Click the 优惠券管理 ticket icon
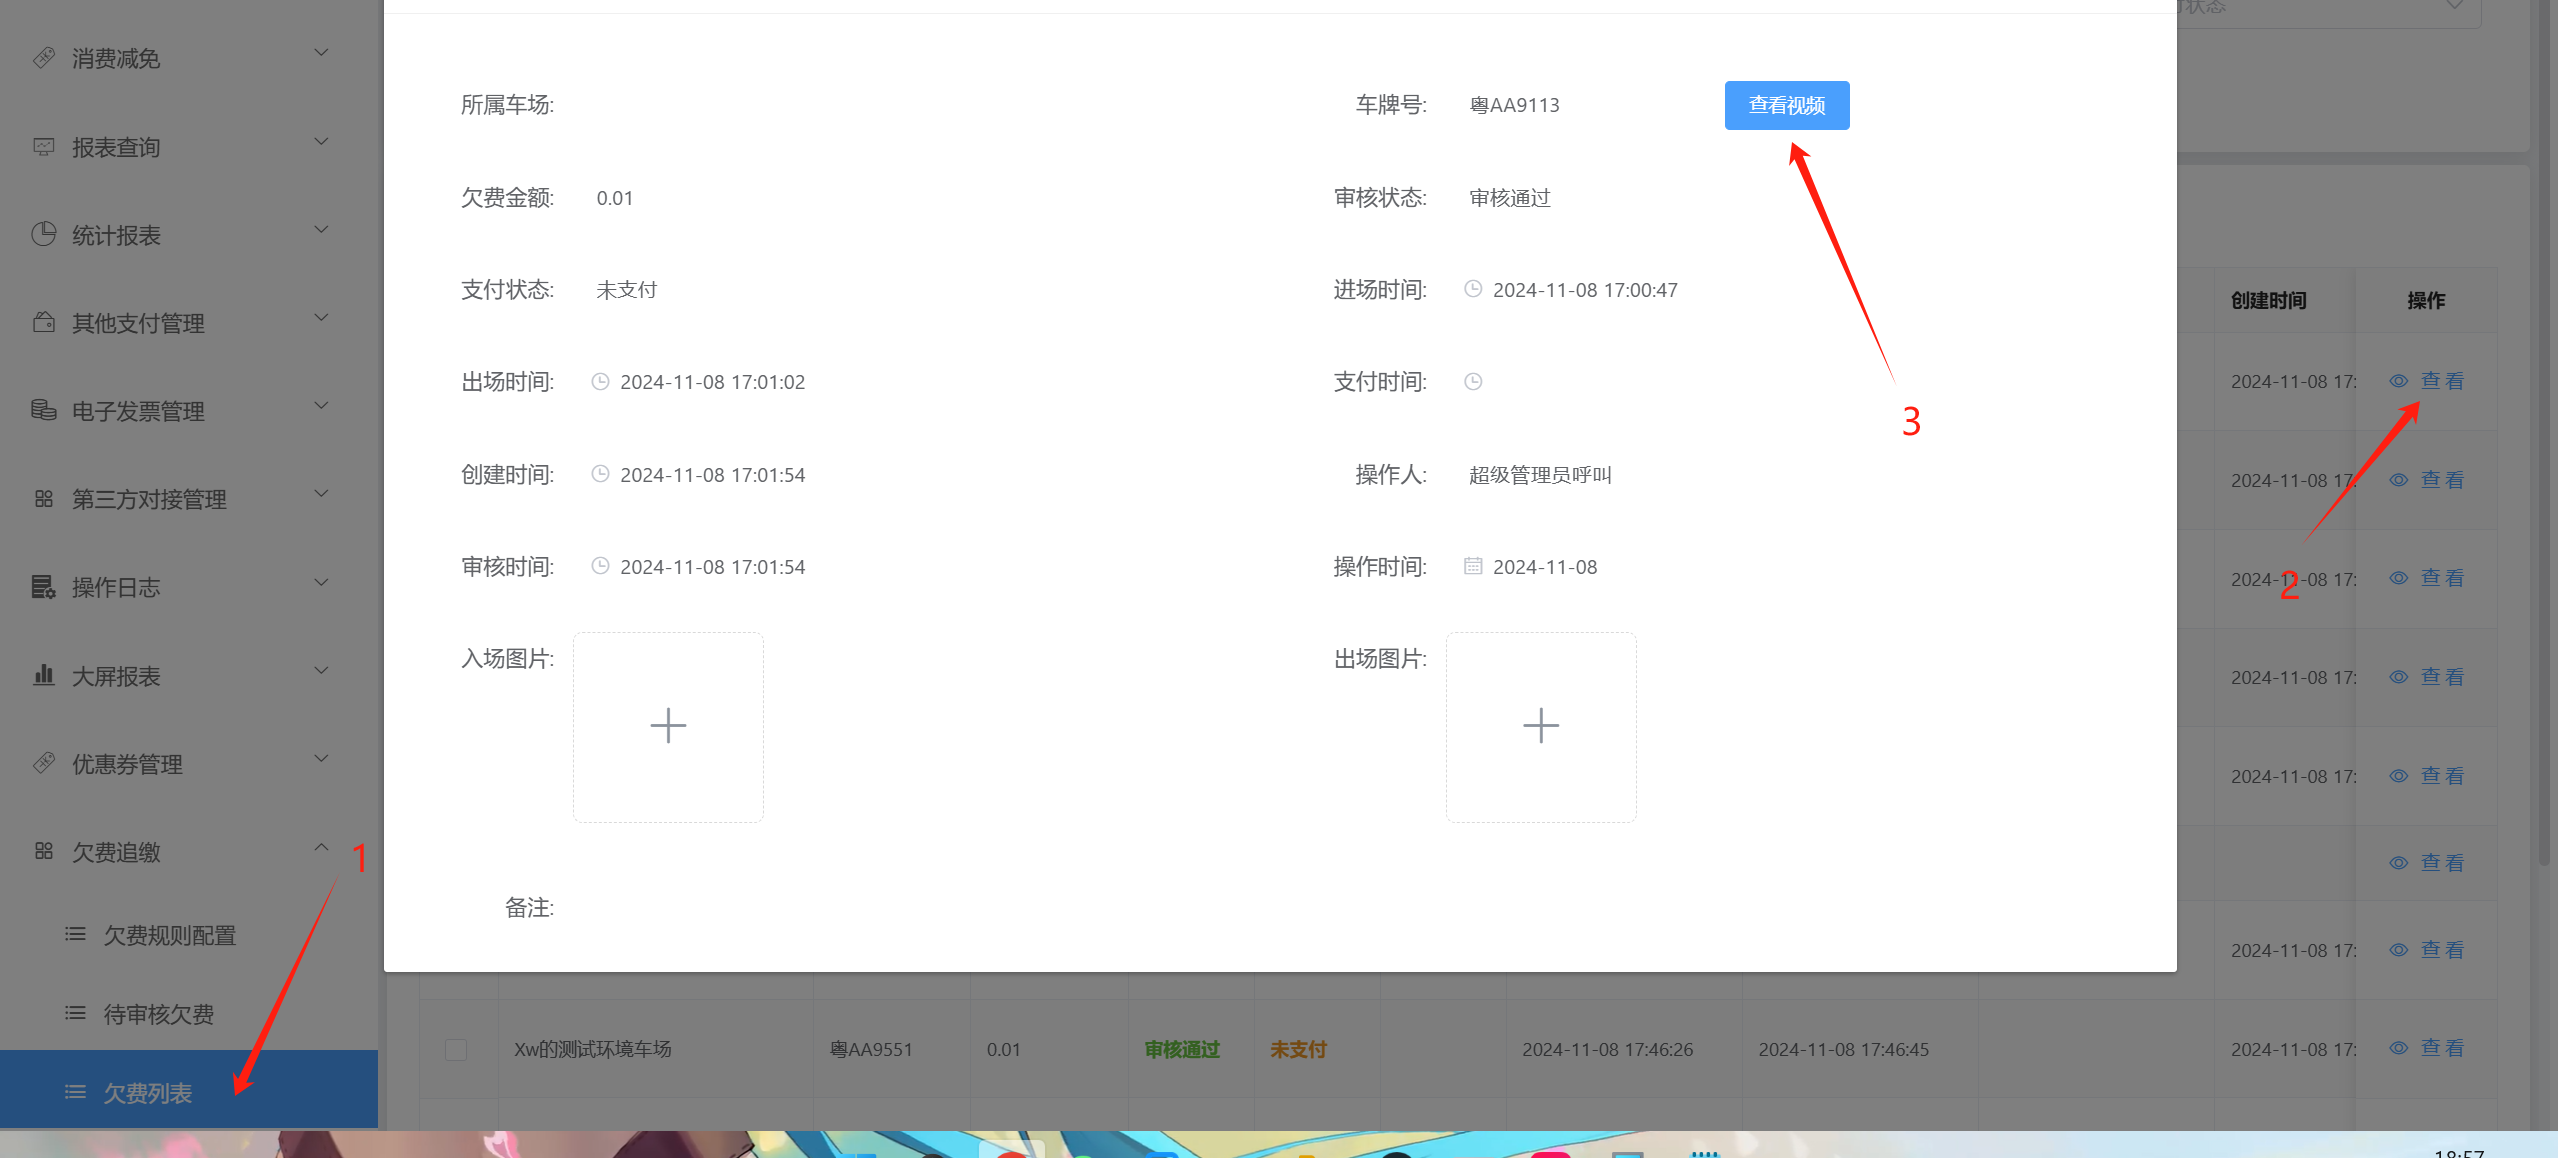Screen dimensions: 2558x1158 point(43,763)
